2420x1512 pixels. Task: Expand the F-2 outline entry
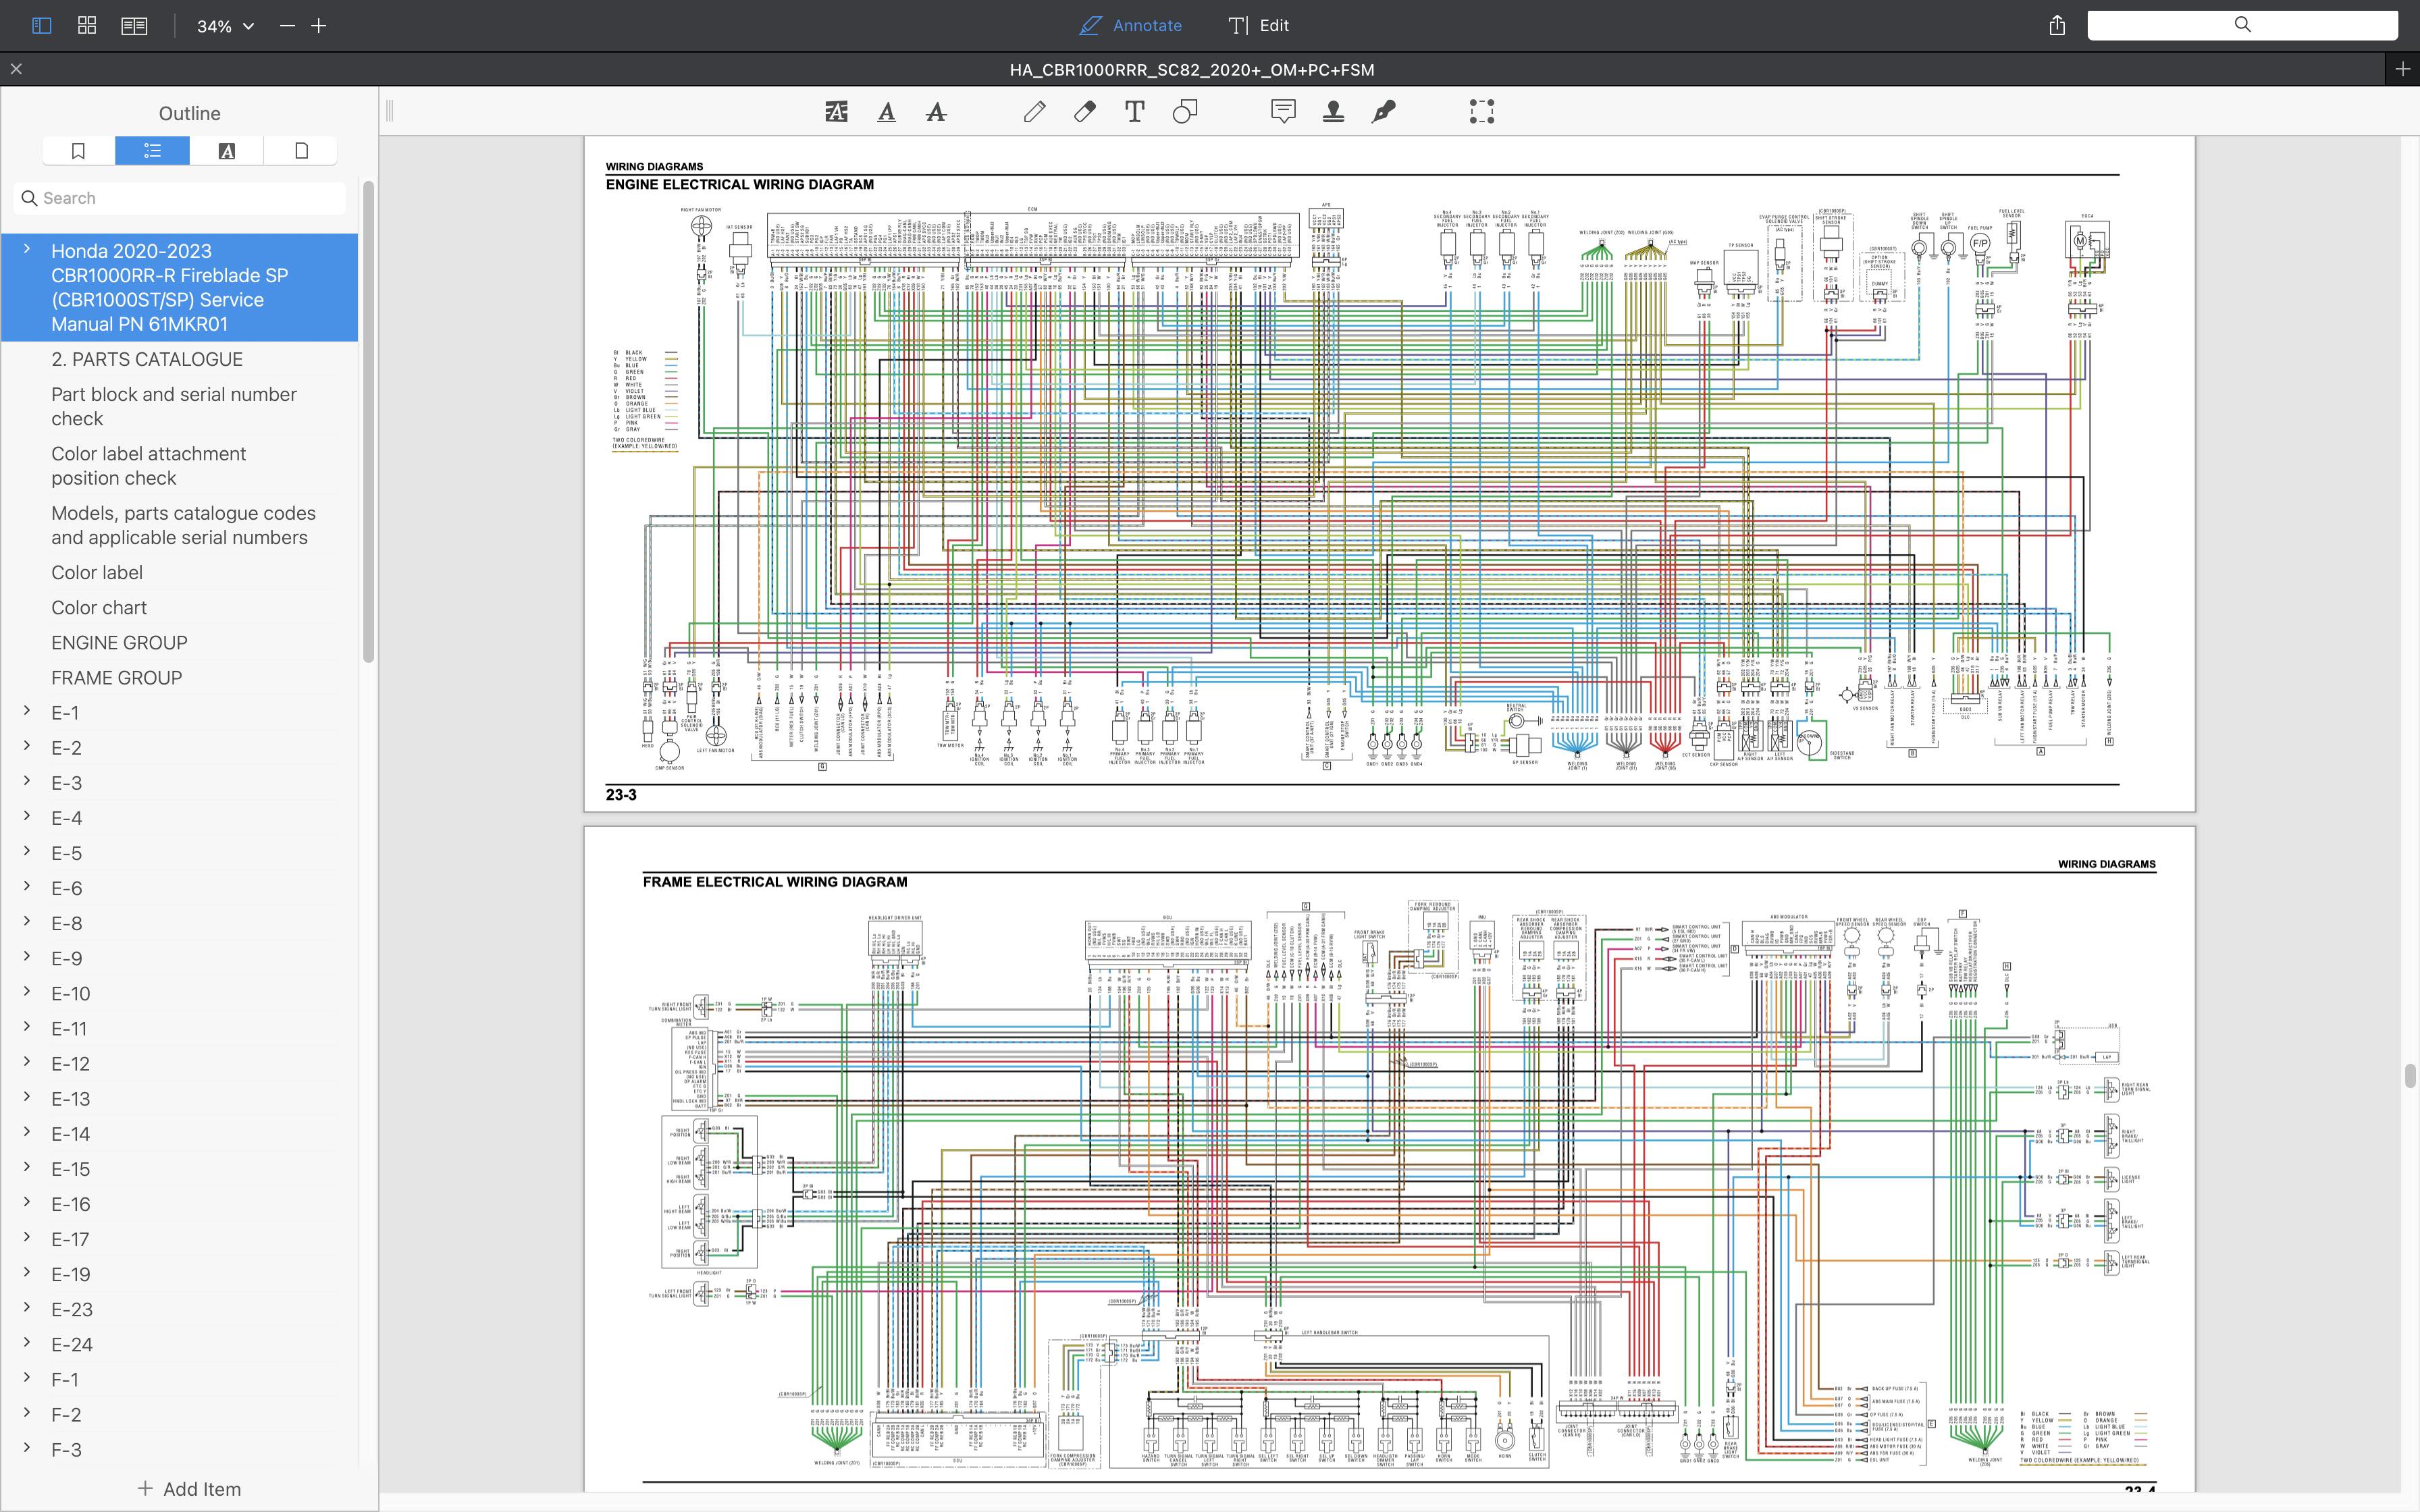pyautogui.click(x=27, y=1413)
